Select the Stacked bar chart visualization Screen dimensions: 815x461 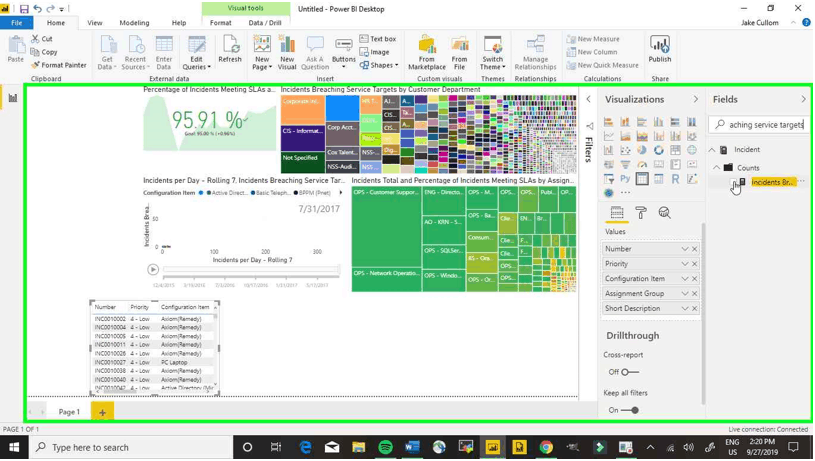[608, 122]
